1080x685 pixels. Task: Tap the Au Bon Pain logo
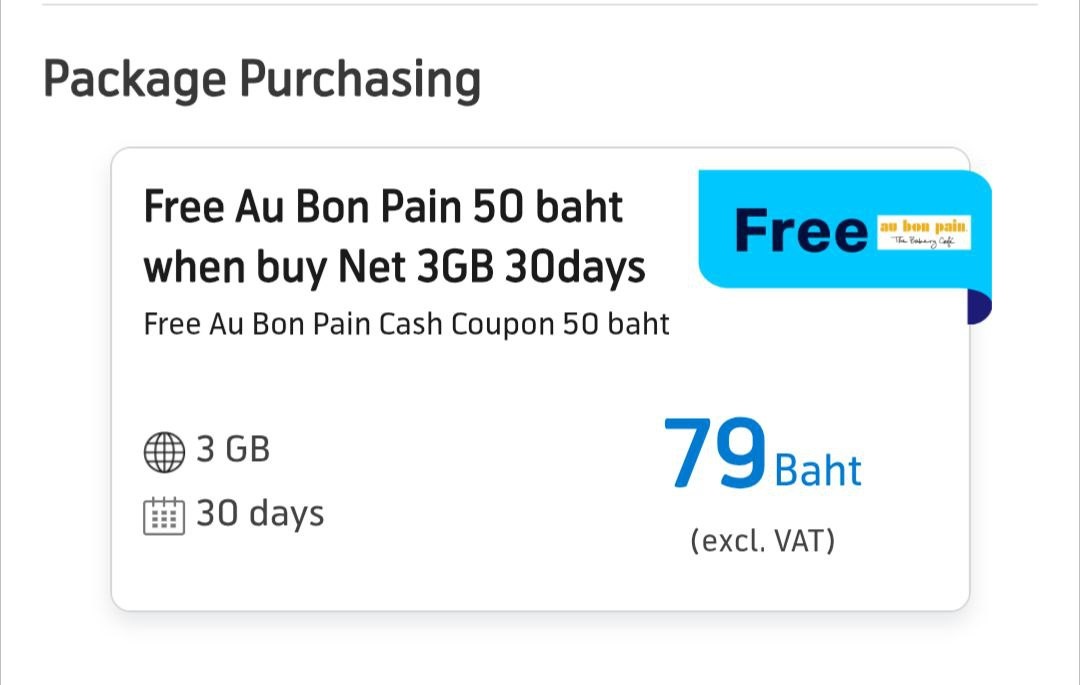tap(924, 231)
